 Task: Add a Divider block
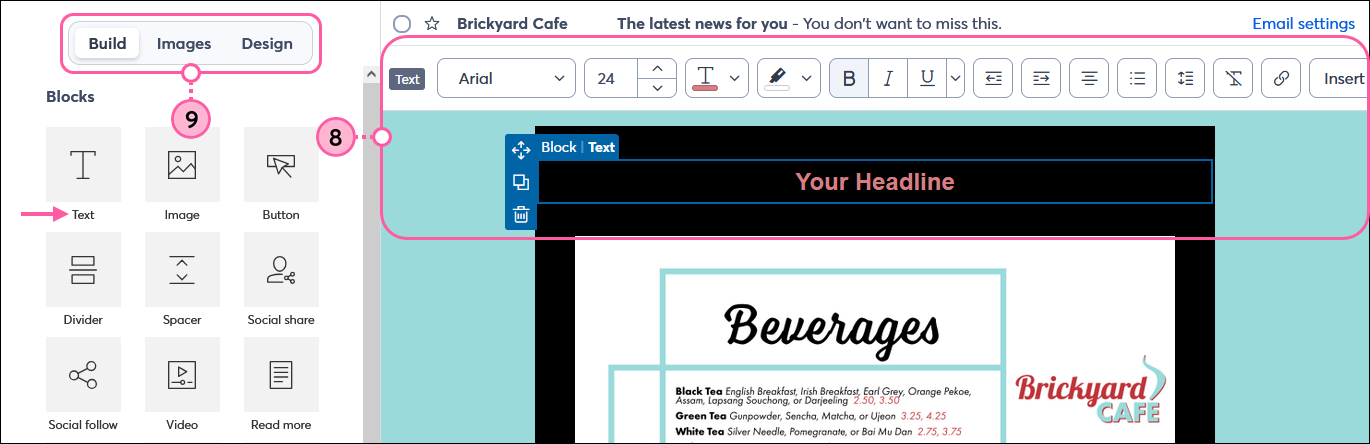pos(83,270)
